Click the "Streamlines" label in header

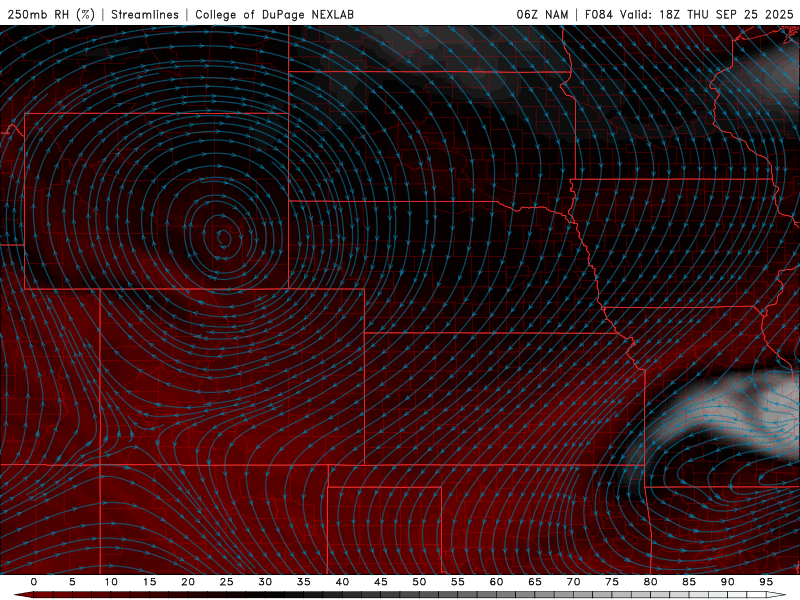tap(145, 15)
